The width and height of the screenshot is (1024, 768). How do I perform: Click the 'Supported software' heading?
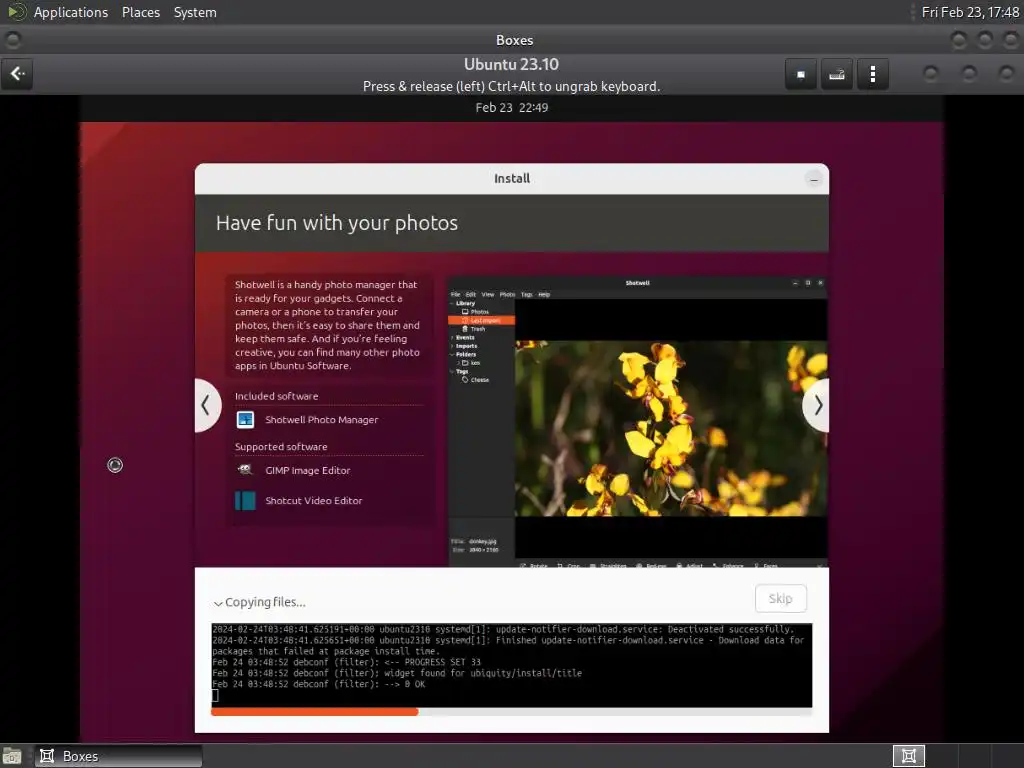pyautogui.click(x=281, y=447)
